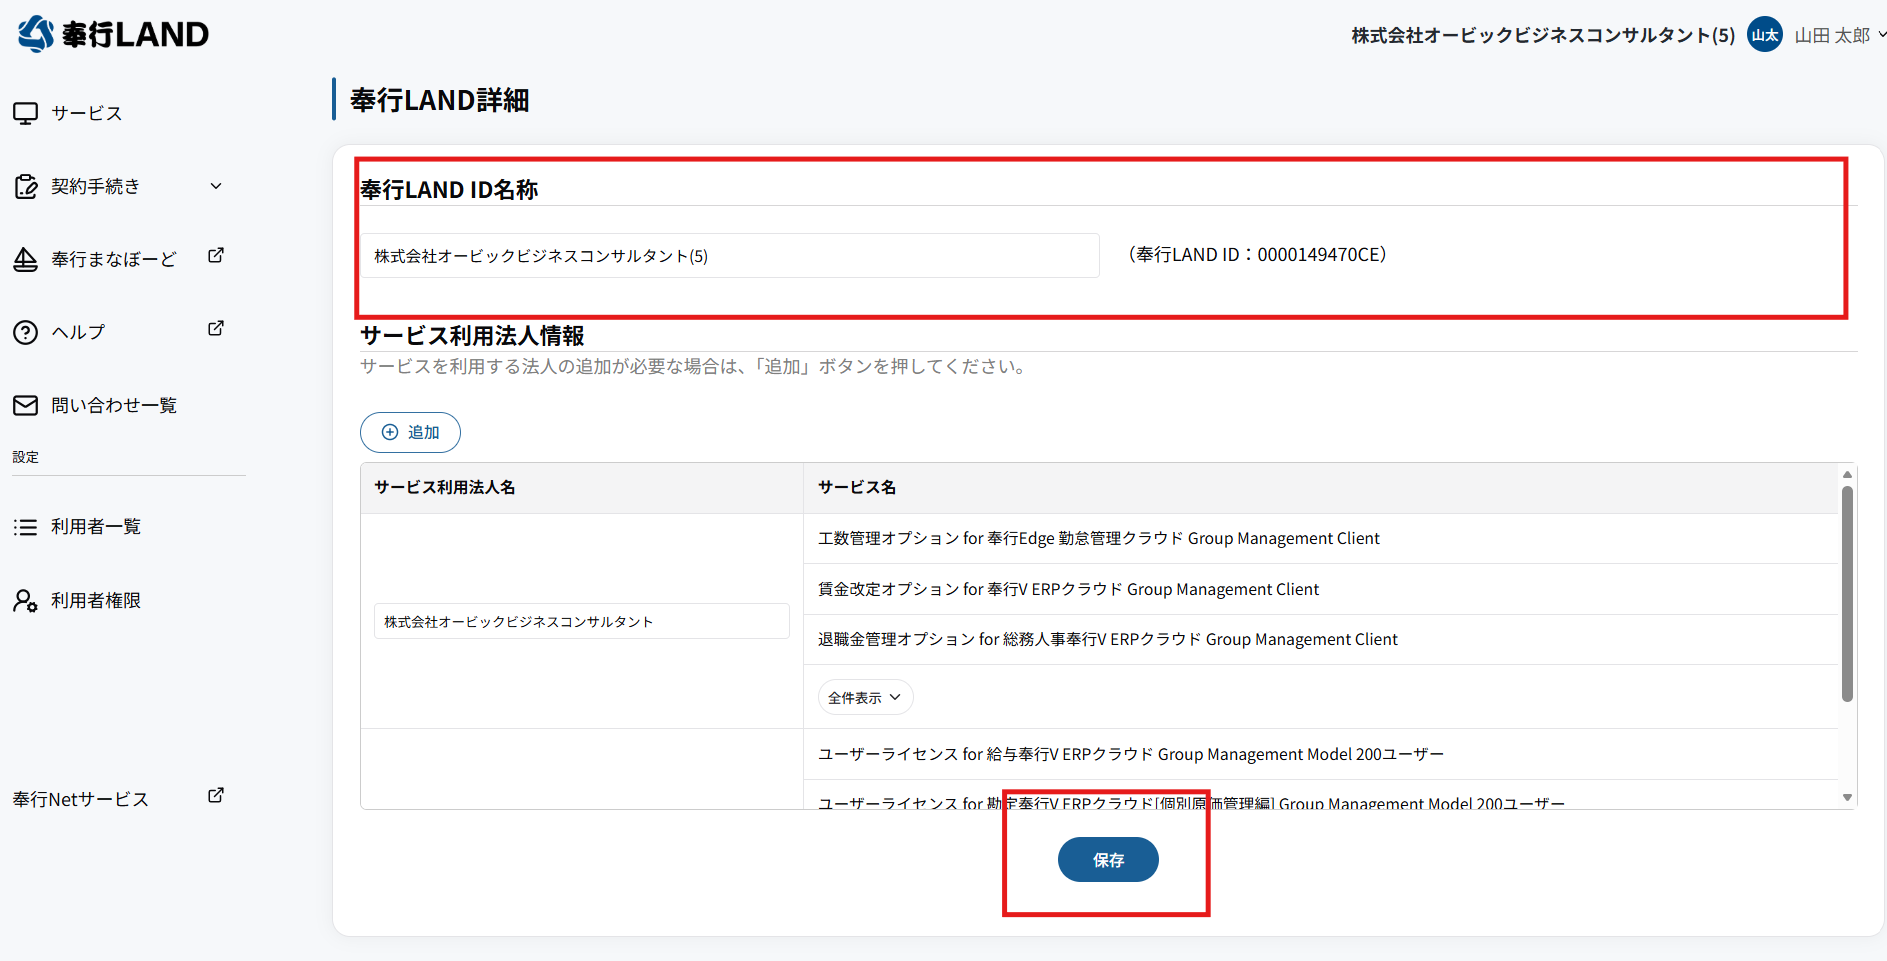1887x961 pixels.
Task: Click the service table vertical scrollbar
Action: 1847,594
